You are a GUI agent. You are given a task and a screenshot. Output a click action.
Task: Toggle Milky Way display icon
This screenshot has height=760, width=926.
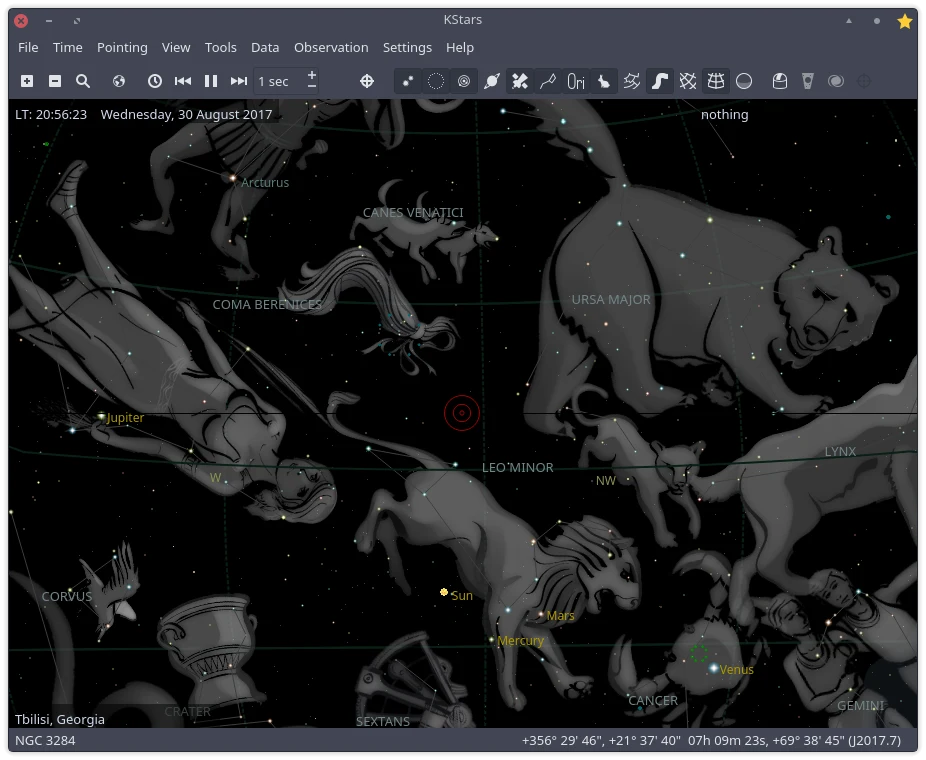tap(660, 81)
